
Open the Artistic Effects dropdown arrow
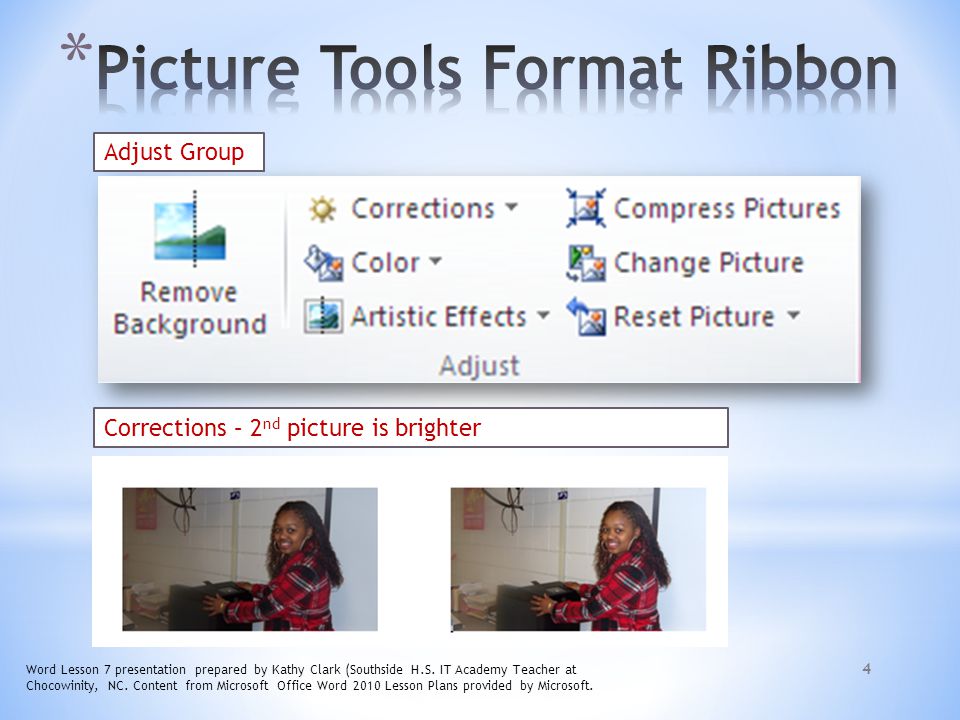coord(543,315)
